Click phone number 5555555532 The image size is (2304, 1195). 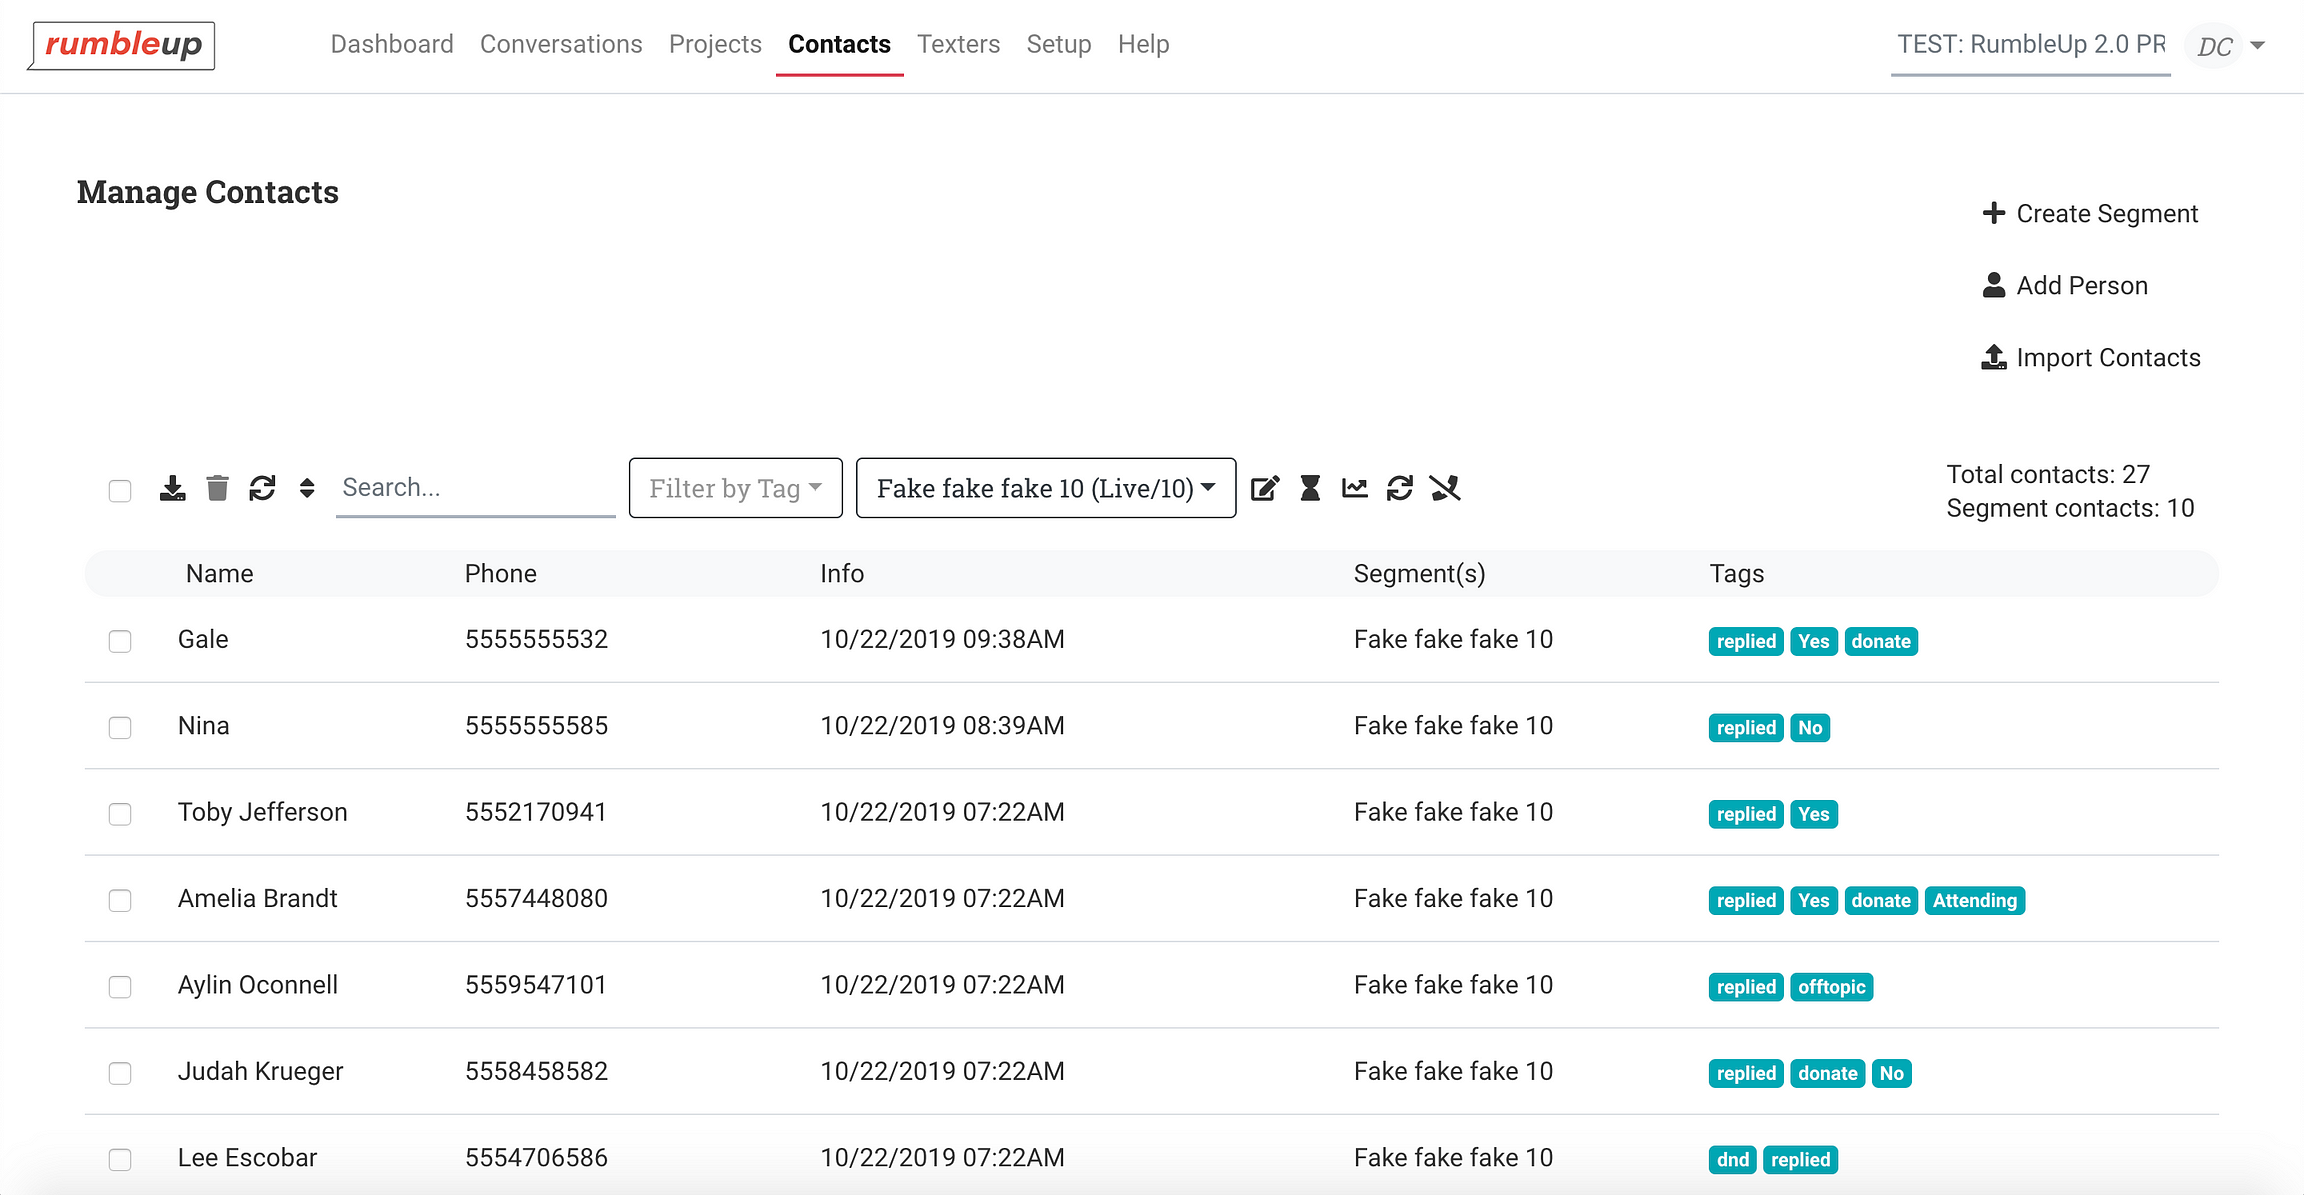coord(536,639)
